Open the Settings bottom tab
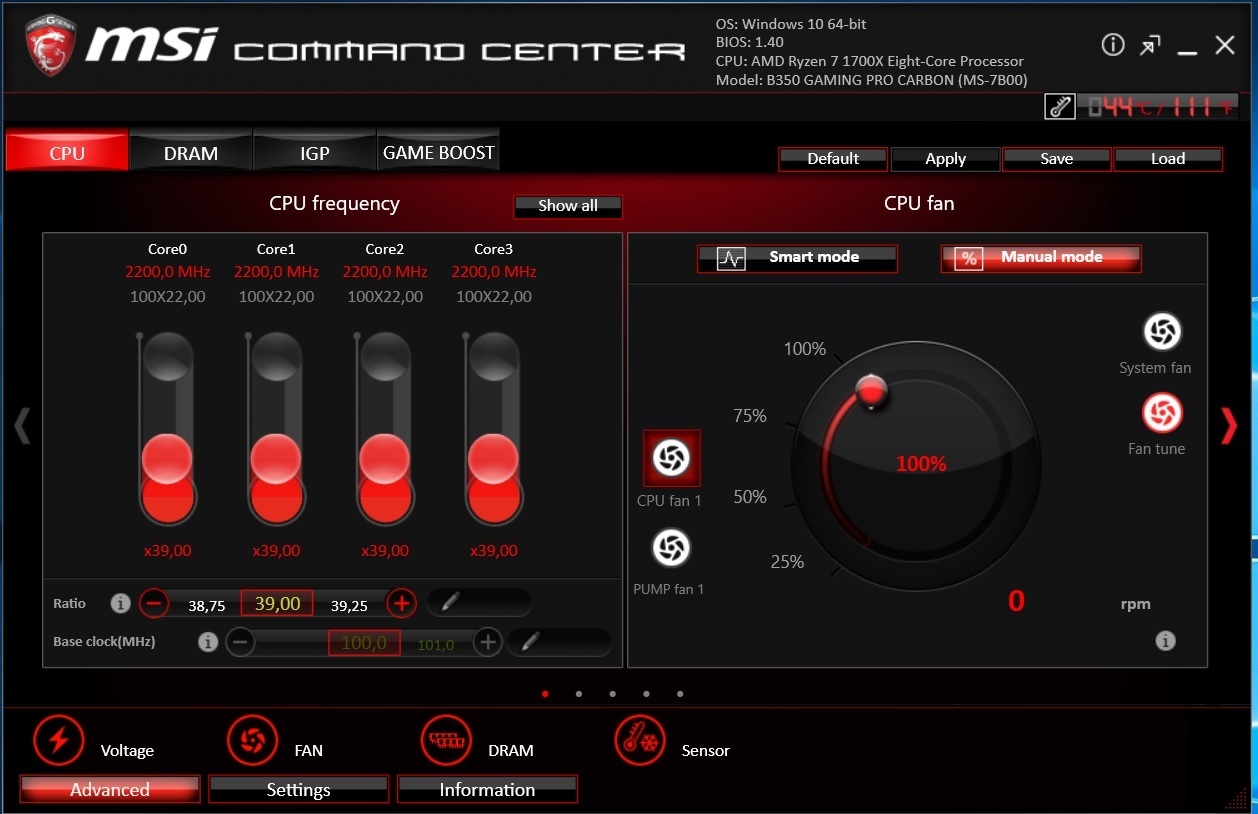The image size is (1258, 814). (298, 789)
